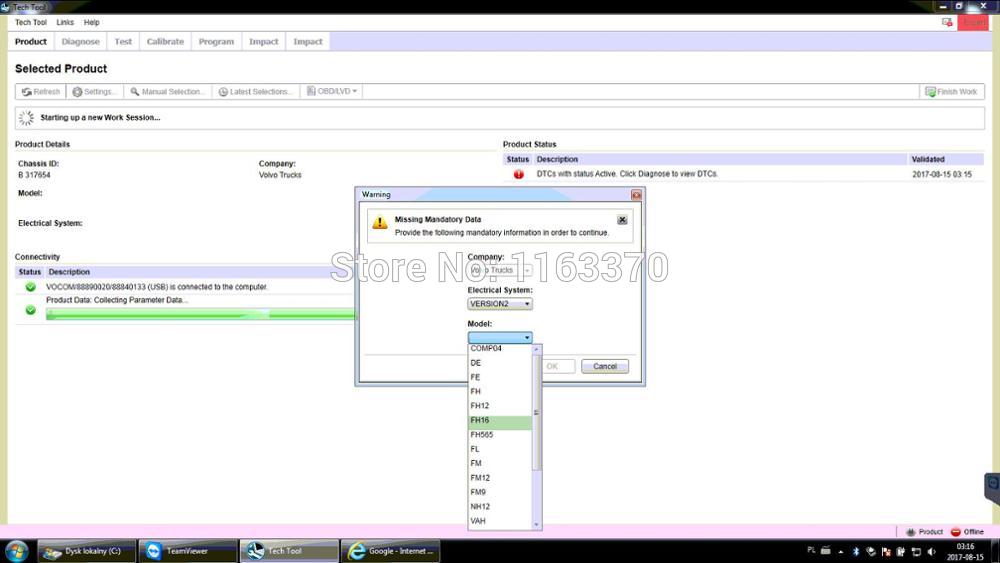
Task: Click the Model list scrollbar thumb
Action: tap(536, 413)
